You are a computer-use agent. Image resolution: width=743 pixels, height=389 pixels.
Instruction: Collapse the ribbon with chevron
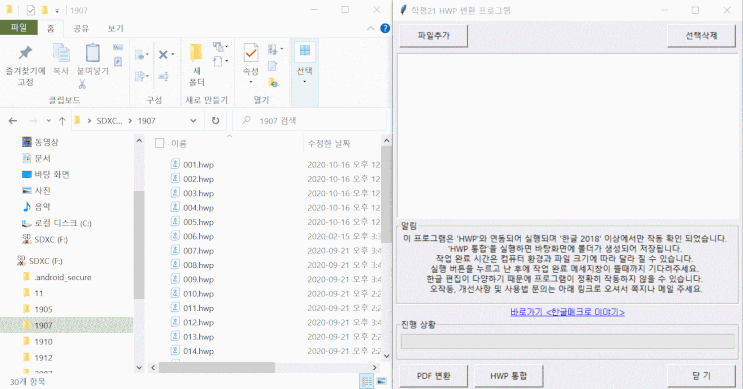click(371, 28)
